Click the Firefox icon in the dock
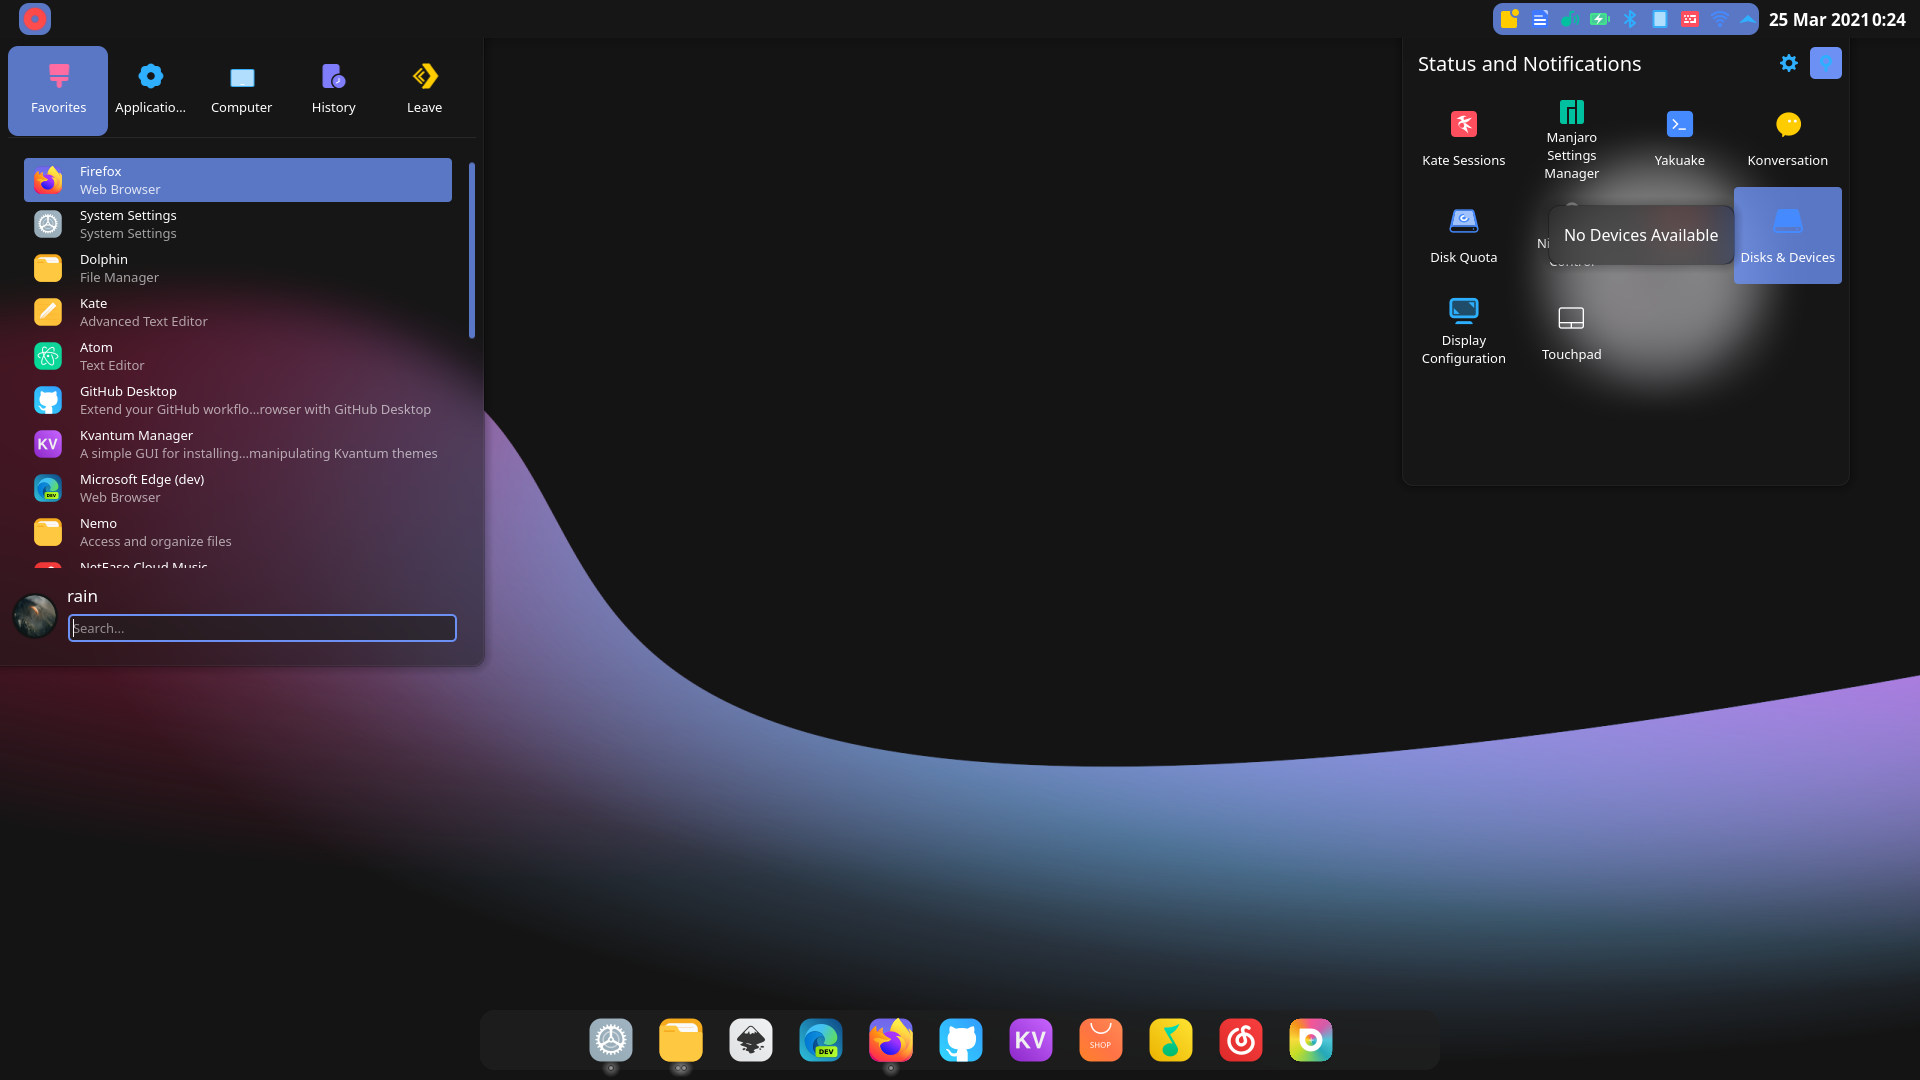This screenshot has height=1080, width=1920. pyautogui.click(x=891, y=1040)
